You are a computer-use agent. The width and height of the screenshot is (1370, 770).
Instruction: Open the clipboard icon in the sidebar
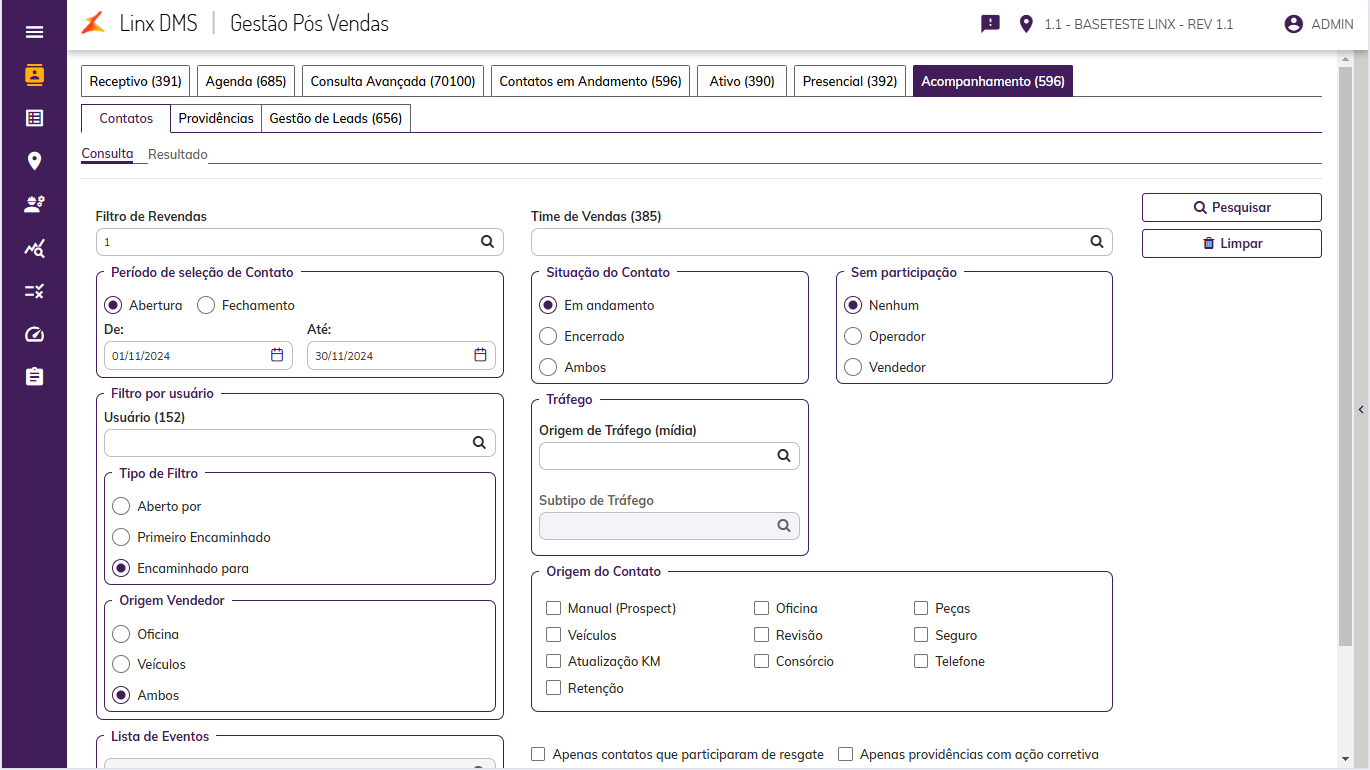pyautogui.click(x=34, y=377)
